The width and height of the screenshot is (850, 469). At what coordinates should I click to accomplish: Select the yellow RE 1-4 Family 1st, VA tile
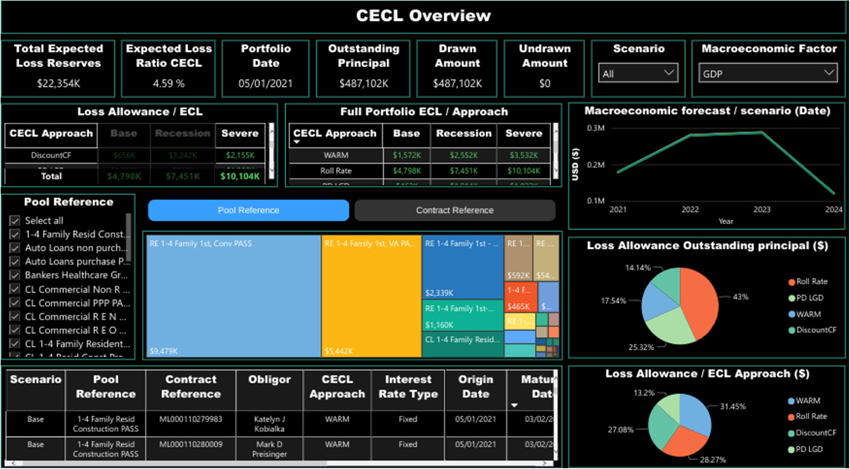(370, 295)
